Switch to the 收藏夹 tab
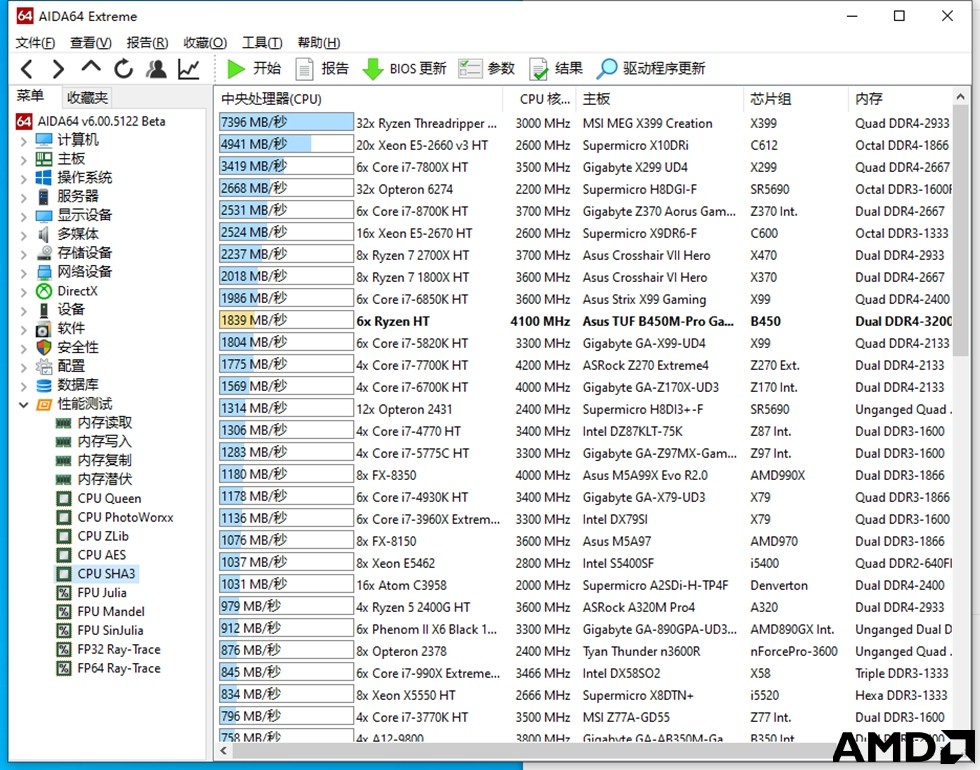980x770 pixels. coord(88,98)
